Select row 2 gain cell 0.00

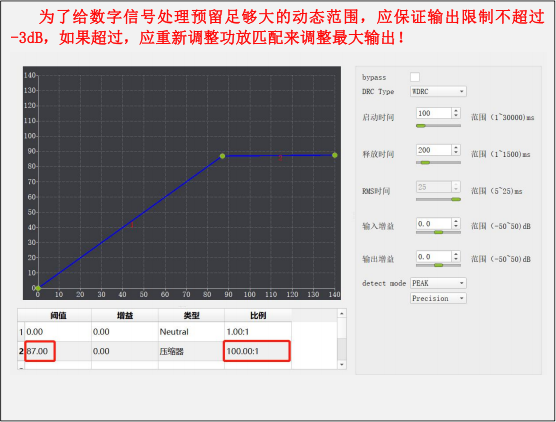[125, 351]
